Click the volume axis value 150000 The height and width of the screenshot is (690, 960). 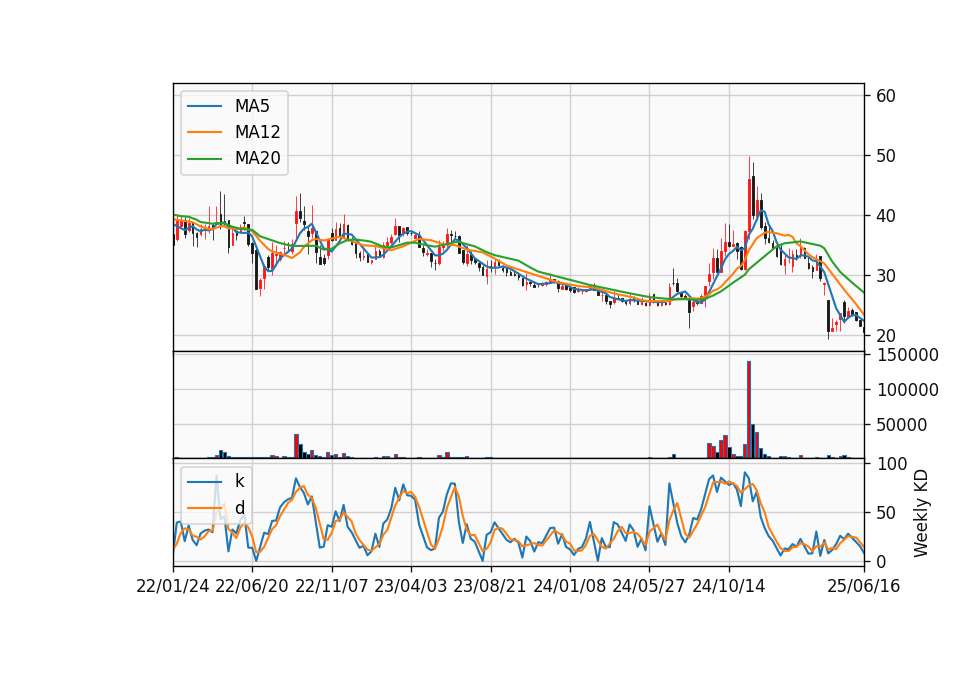tap(907, 355)
